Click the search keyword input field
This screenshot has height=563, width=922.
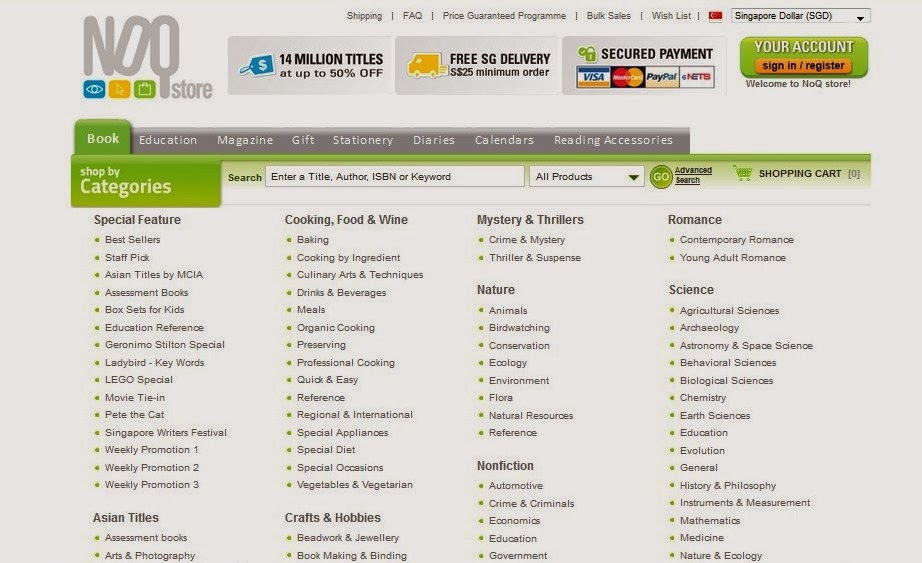point(395,176)
